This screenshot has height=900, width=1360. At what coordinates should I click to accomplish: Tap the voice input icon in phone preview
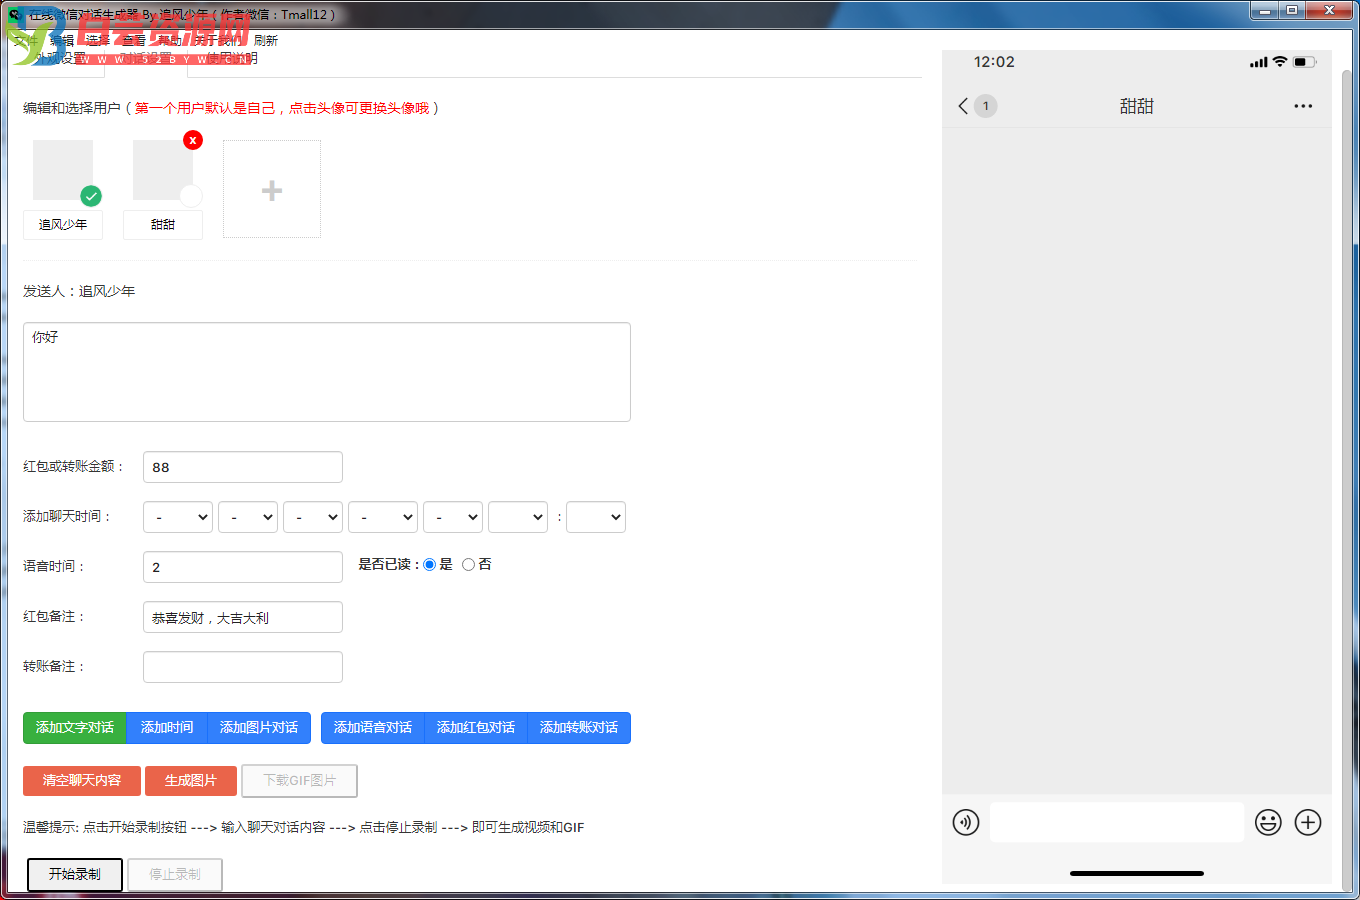[x=966, y=823]
